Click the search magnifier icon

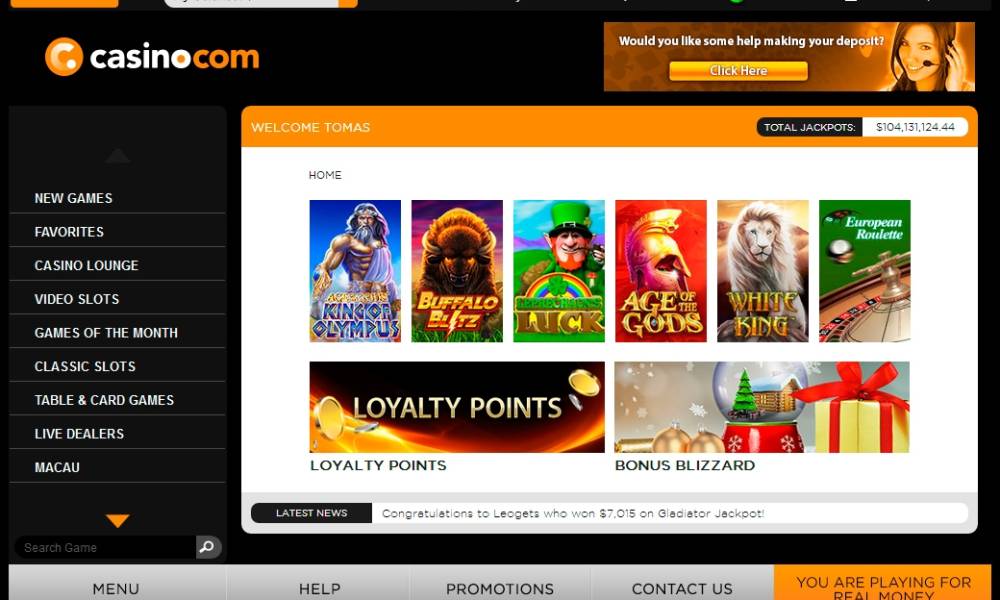(208, 547)
